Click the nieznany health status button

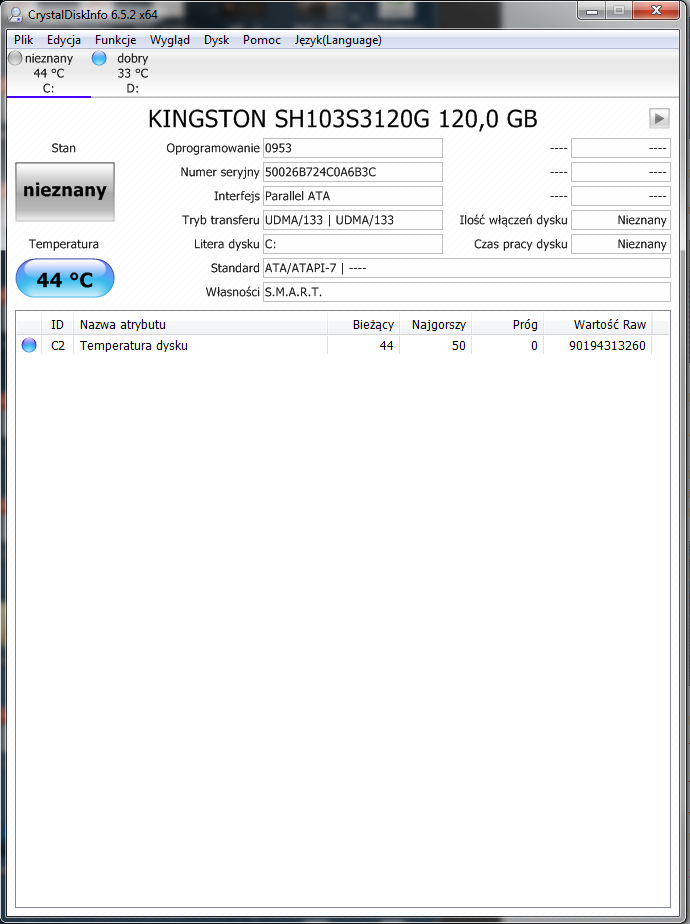tap(65, 192)
